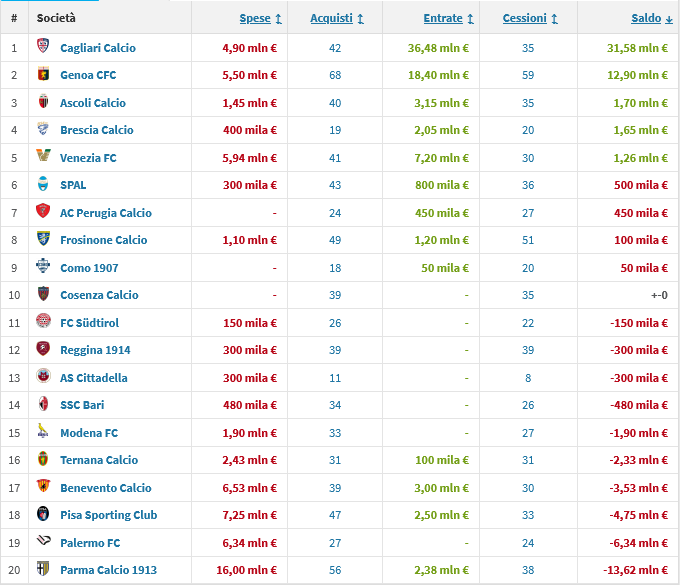Open the Venezia FC club link
This screenshot has width=680, height=585.
[88, 158]
